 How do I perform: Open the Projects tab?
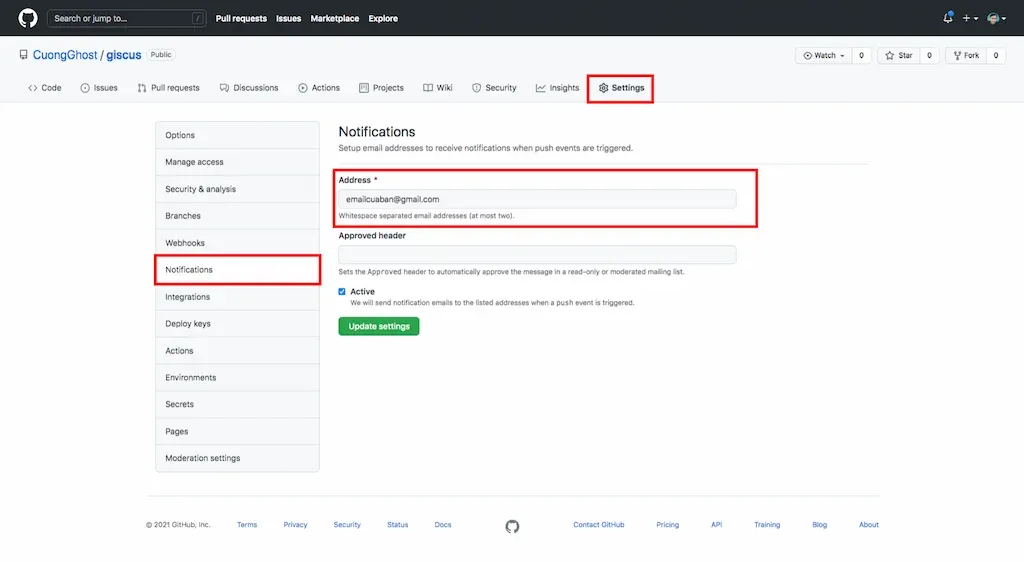pos(381,87)
